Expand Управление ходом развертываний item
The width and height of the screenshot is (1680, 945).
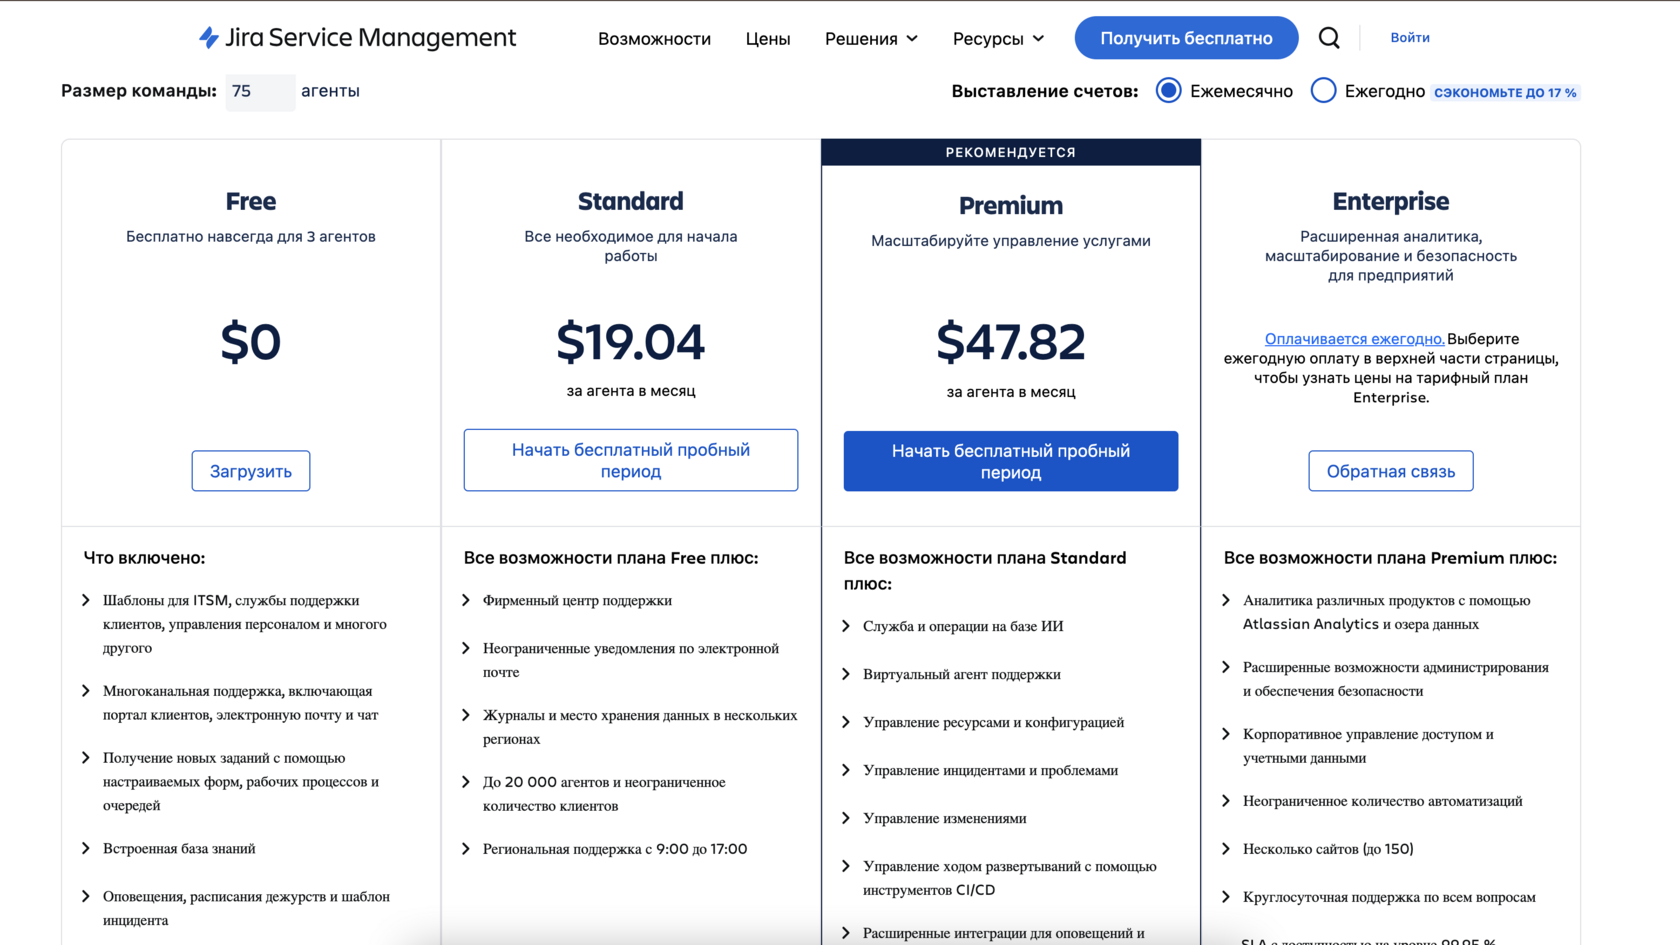1000,878
